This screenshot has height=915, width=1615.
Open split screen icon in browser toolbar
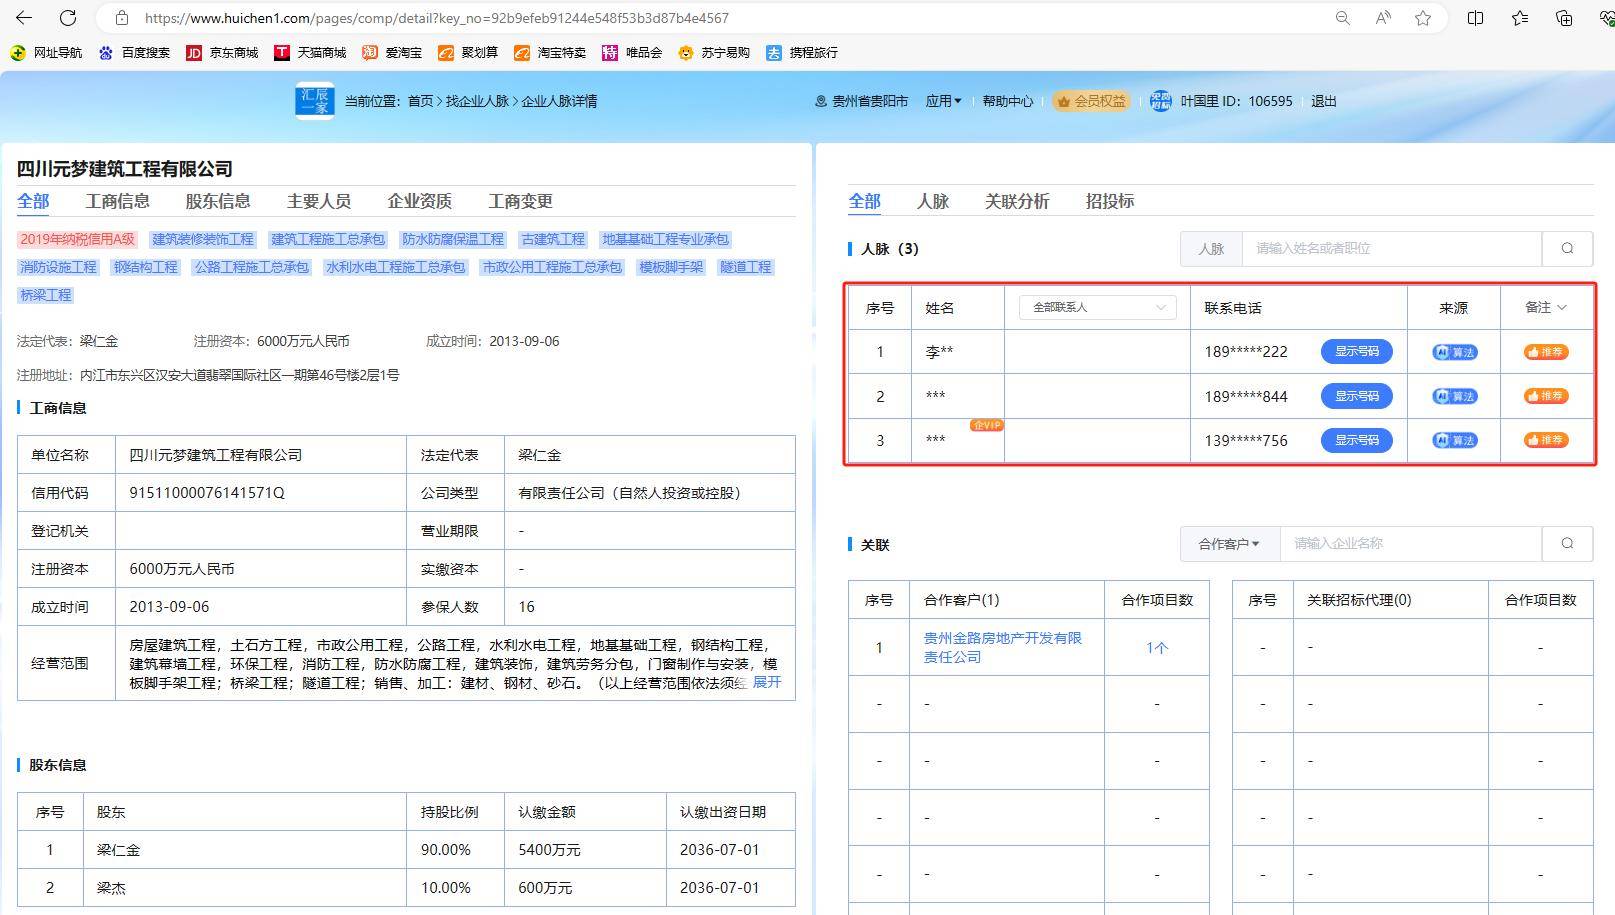(x=1475, y=18)
